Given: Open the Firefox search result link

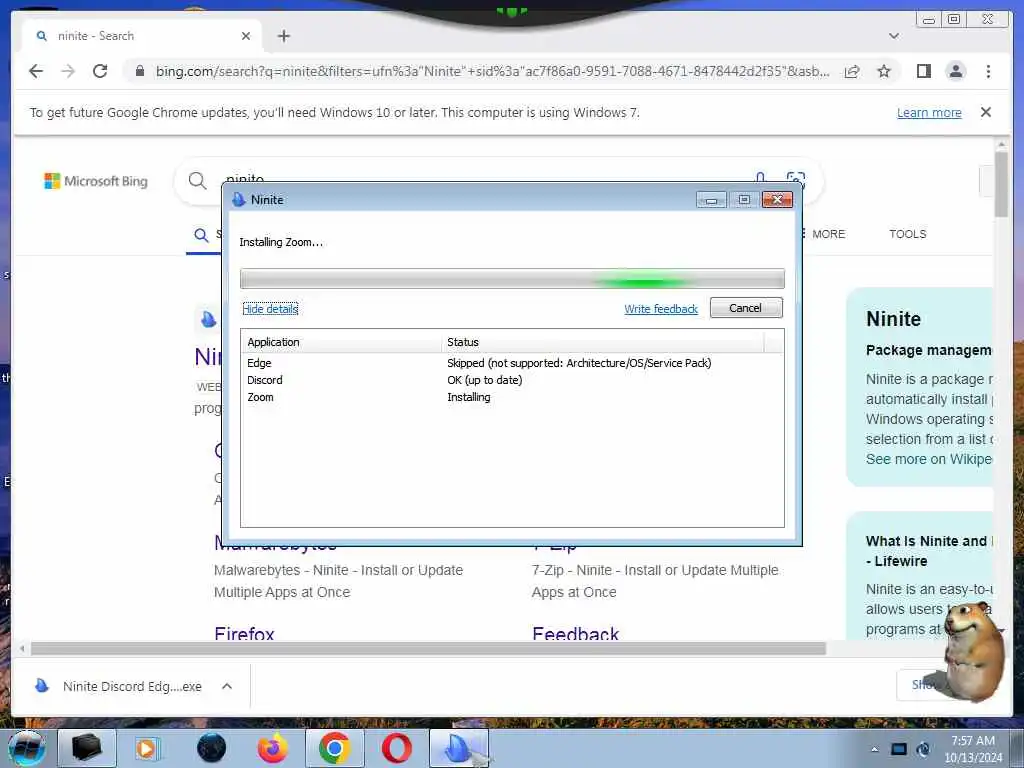Looking at the screenshot, I should [x=244, y=632].
